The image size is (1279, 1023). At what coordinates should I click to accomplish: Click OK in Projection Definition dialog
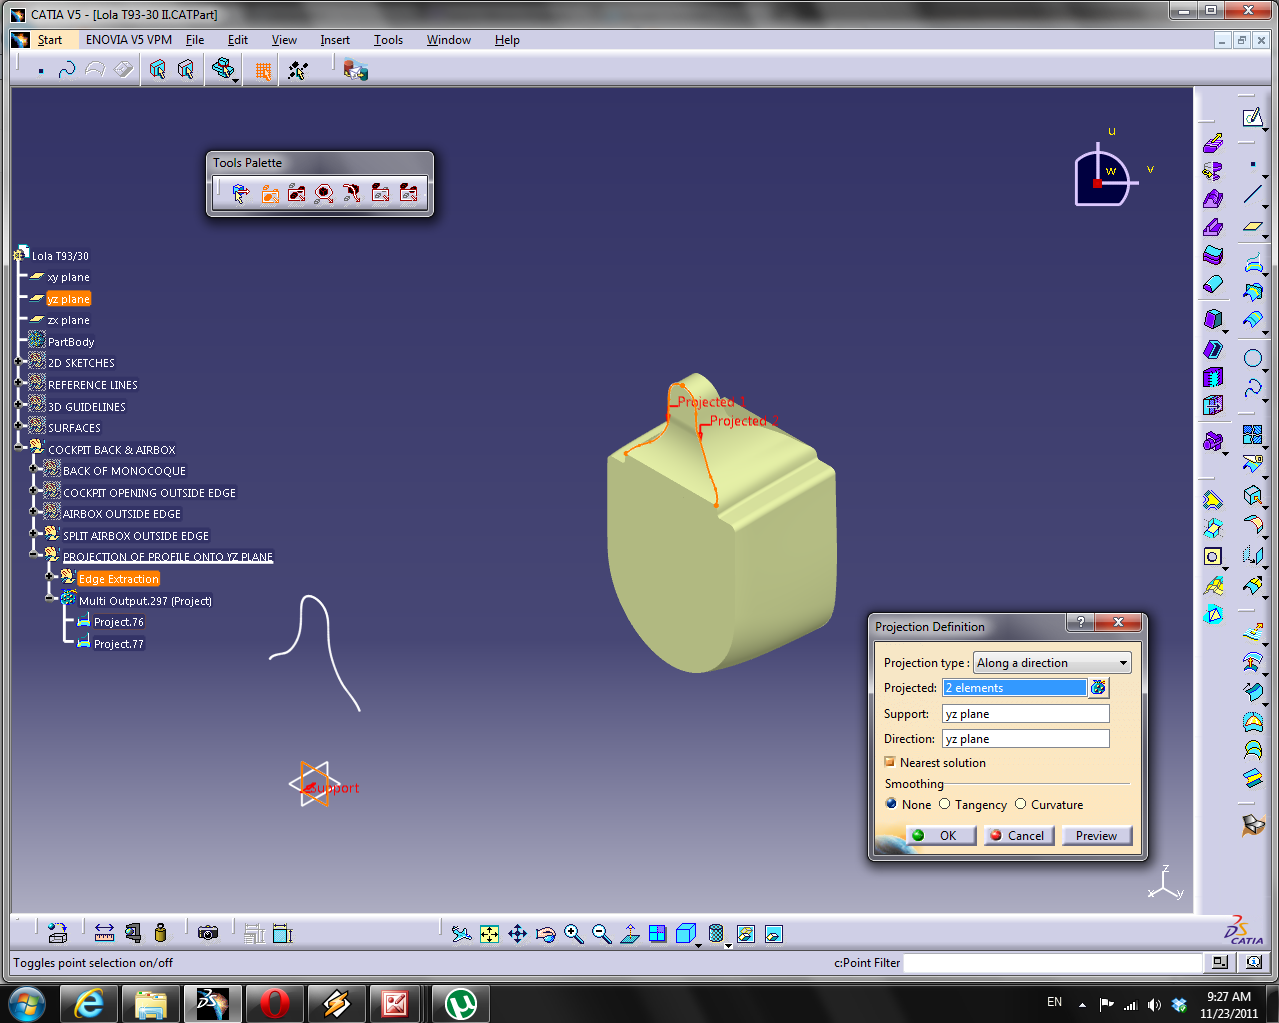941,836
